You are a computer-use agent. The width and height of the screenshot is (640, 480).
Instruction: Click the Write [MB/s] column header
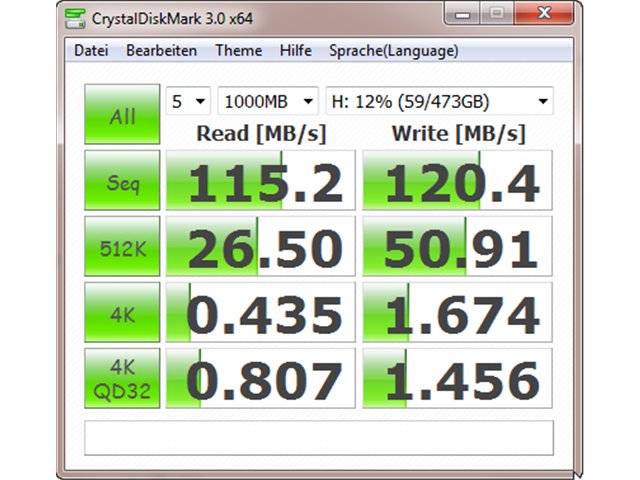(458, 134)
